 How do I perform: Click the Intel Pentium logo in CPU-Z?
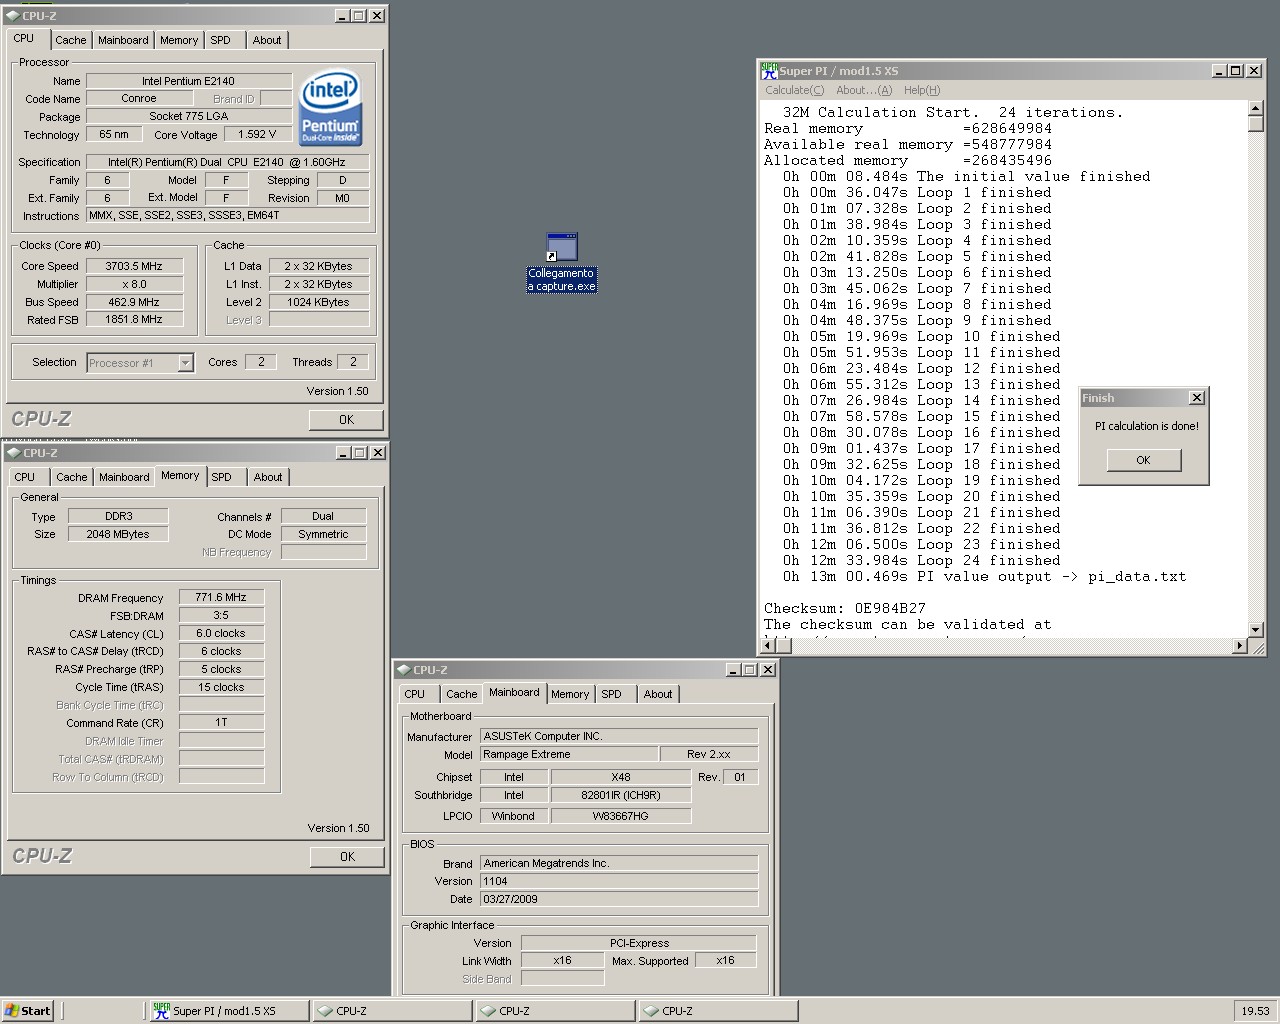(330, 107)
